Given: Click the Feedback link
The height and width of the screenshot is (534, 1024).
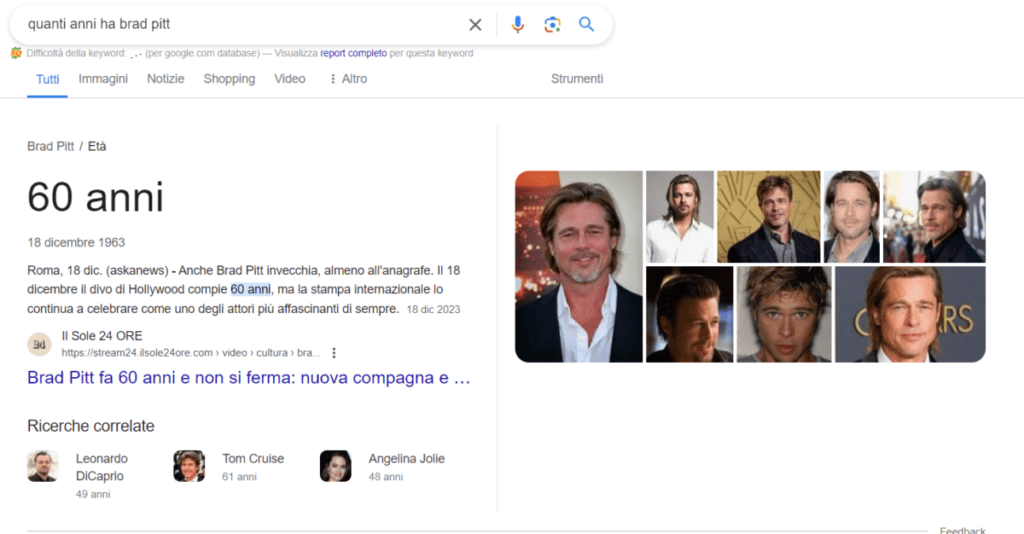Looking at the screenshot, I should pyautogui.click(x=963, y=529).
